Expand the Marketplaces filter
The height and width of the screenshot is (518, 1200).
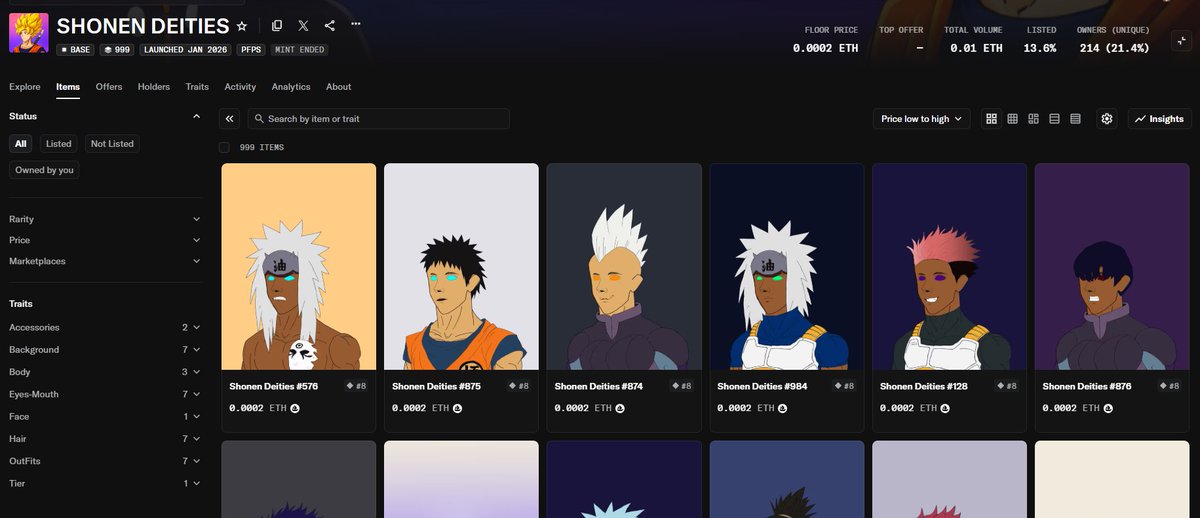104,261
